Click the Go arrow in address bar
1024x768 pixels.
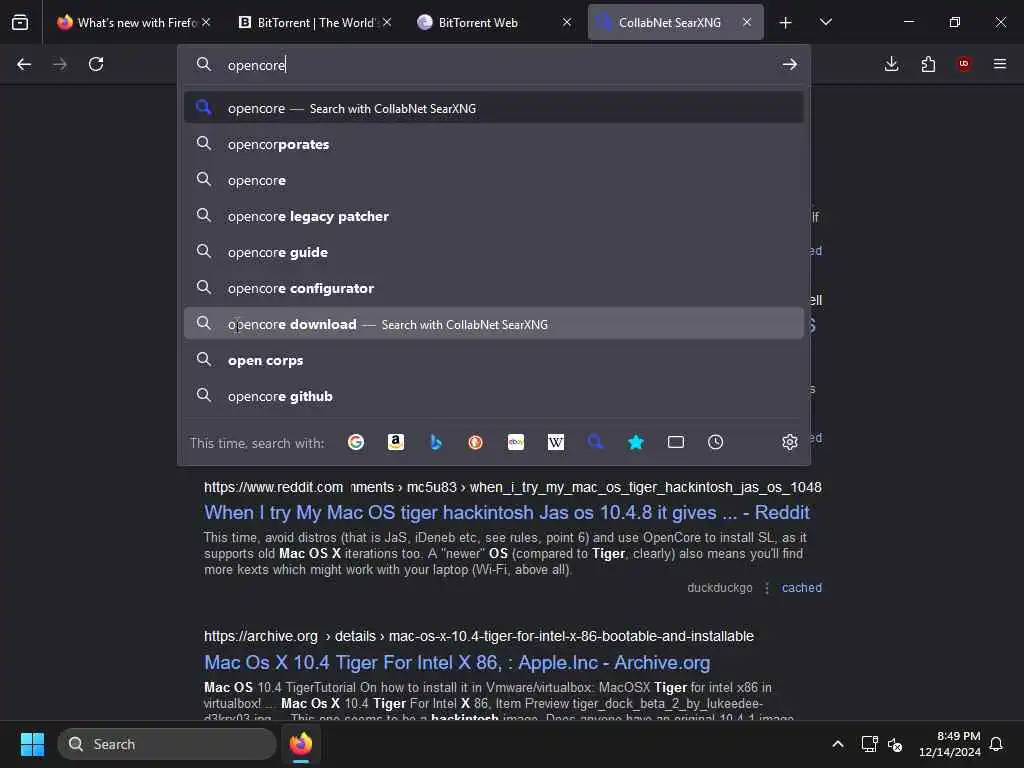pyautogui.click(x=790, y=64)
